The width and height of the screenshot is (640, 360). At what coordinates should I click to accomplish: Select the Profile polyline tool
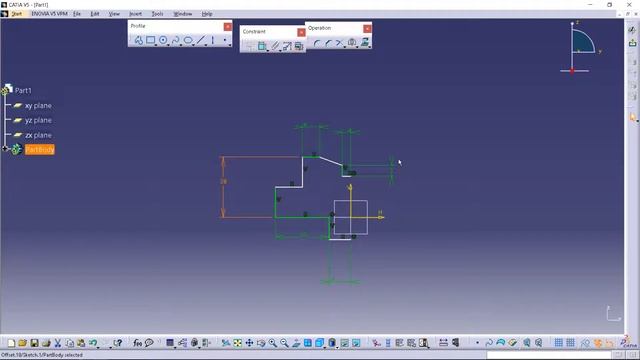click(139, 40)
